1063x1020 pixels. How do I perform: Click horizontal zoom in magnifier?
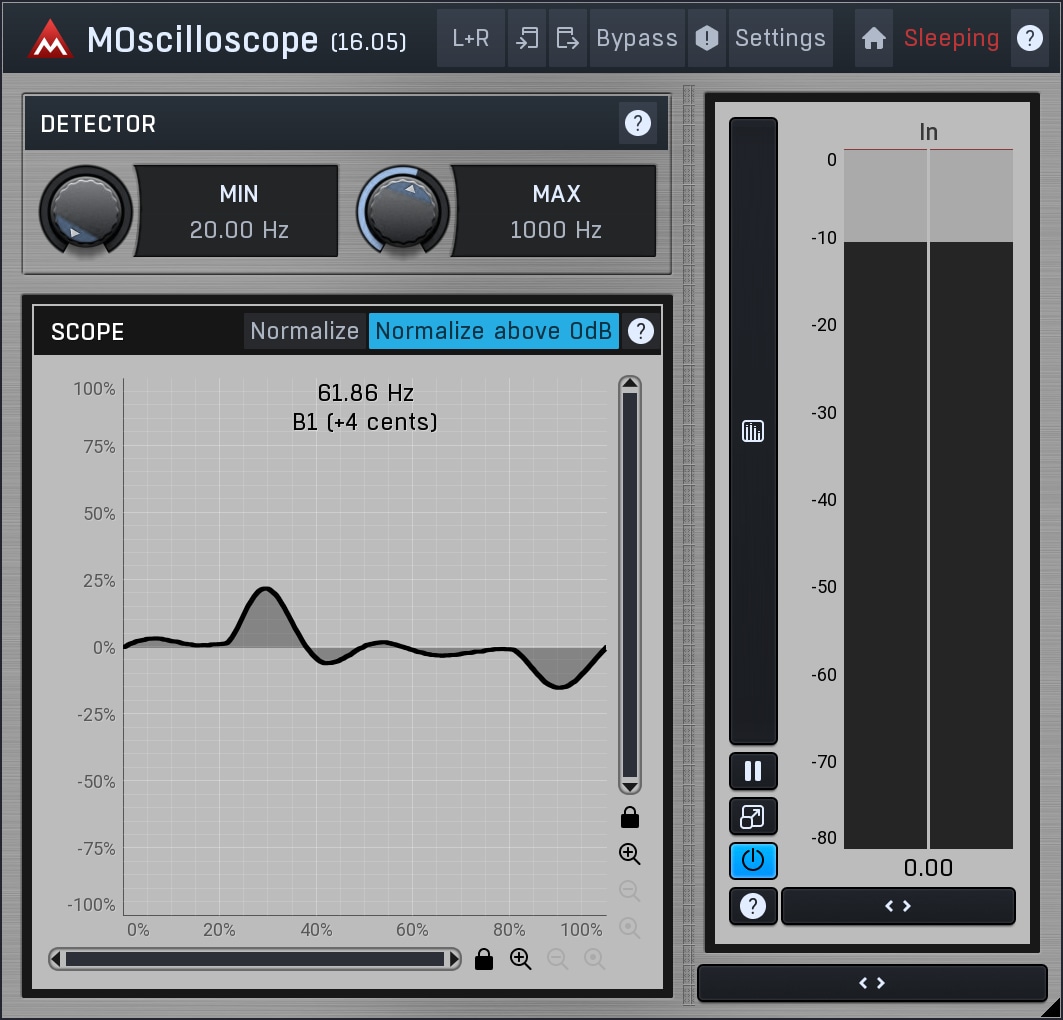click(521, 959)
